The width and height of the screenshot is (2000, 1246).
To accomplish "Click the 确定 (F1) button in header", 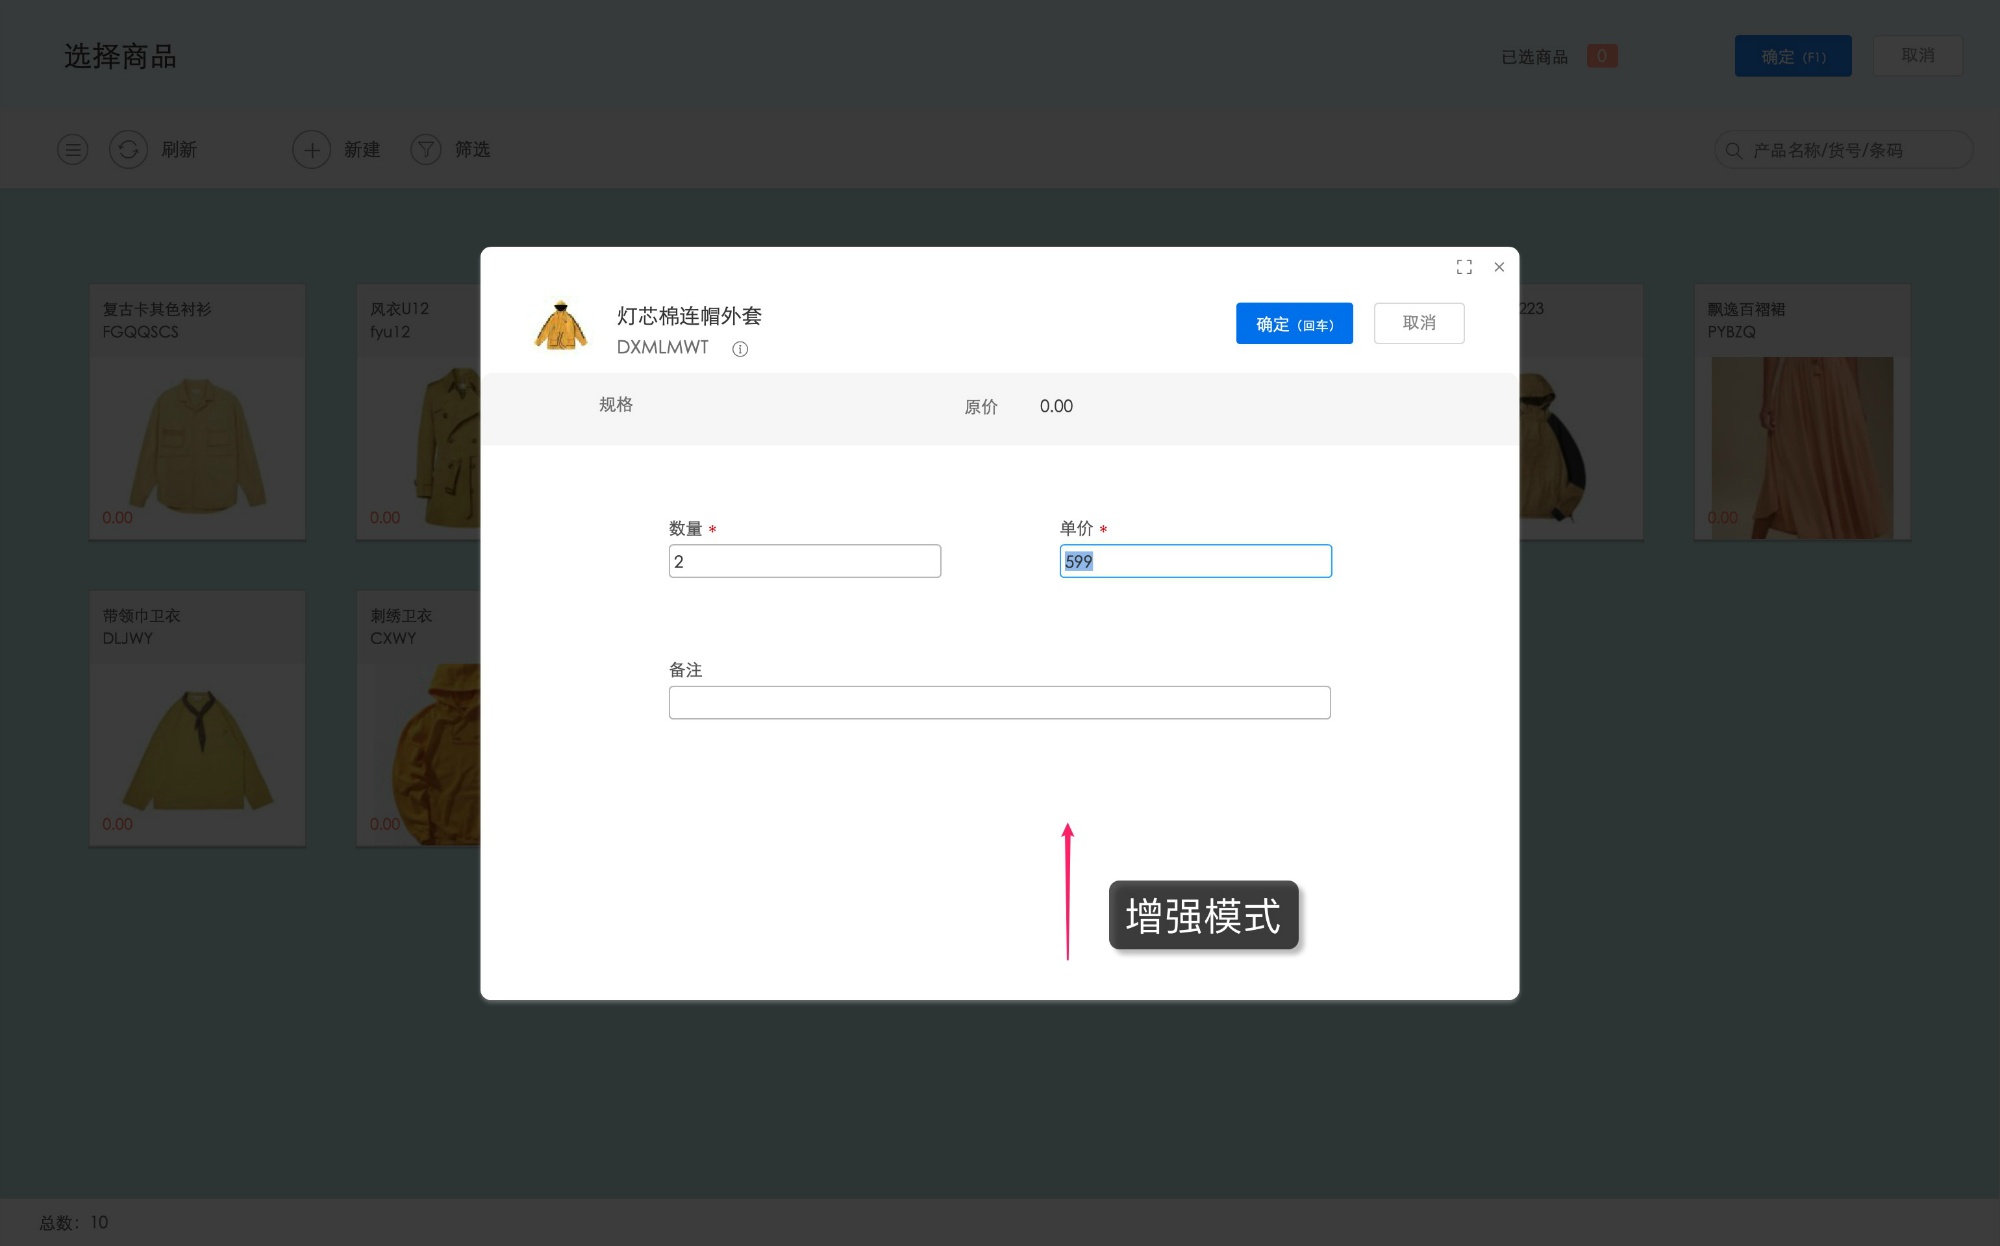I will coord(1793,56).
